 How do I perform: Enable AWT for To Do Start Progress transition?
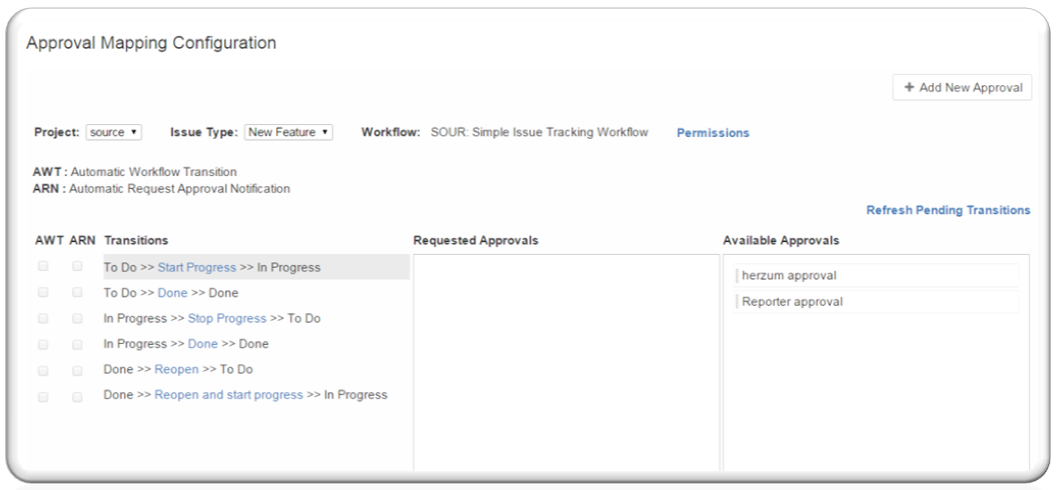[x=42, y=267]
